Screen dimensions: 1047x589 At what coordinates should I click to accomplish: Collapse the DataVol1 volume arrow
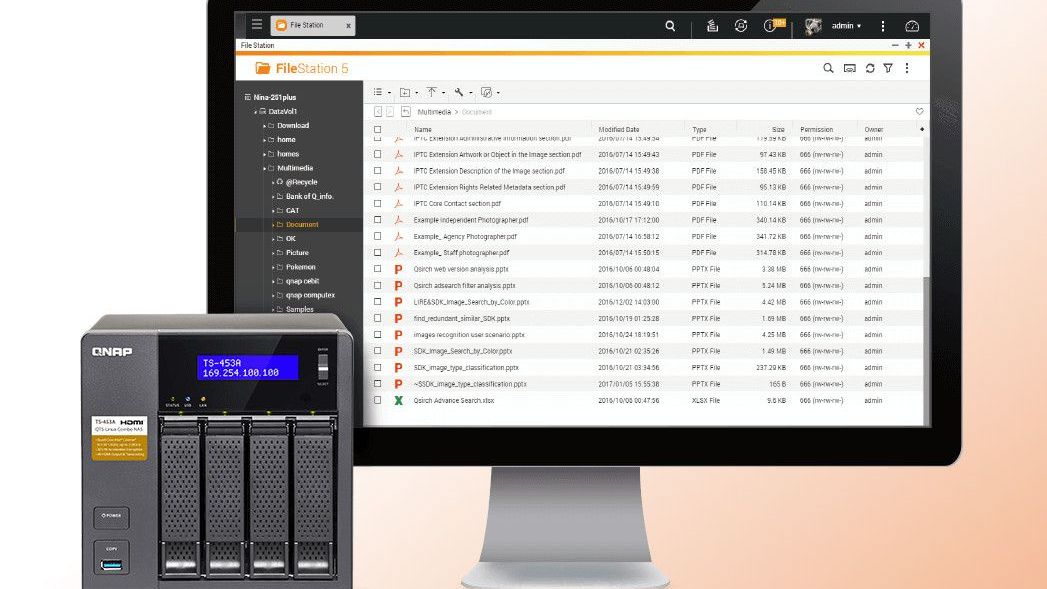pos(255,112)
